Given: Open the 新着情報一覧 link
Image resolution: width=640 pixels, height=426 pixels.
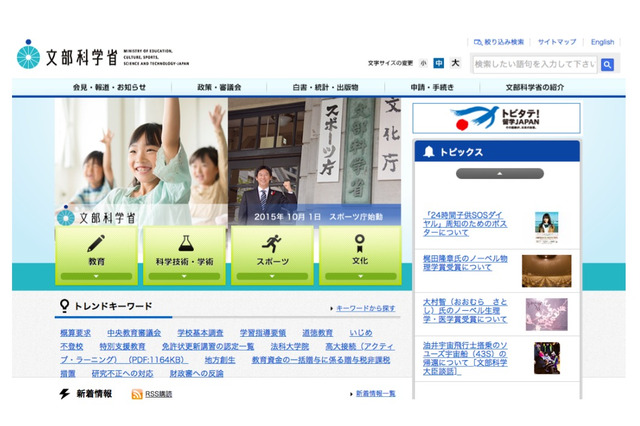Looking at the screenshot, I should point(376,394).
